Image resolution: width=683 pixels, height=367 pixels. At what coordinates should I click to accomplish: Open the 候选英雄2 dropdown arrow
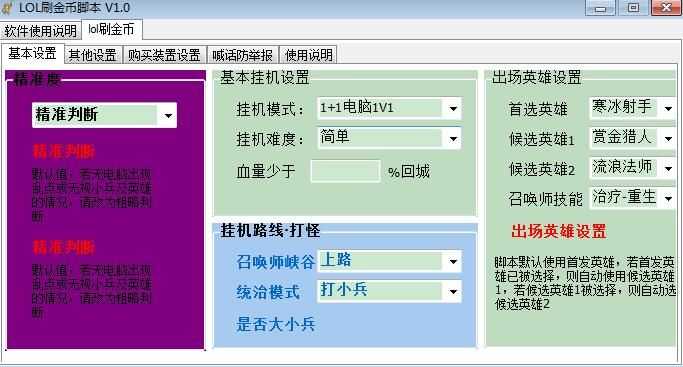(x=668, y=168)
